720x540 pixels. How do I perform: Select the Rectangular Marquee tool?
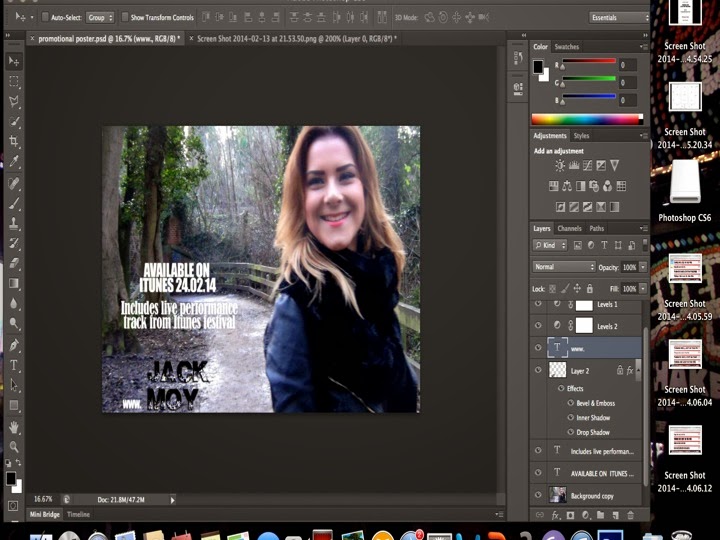[x=14, y=81]
